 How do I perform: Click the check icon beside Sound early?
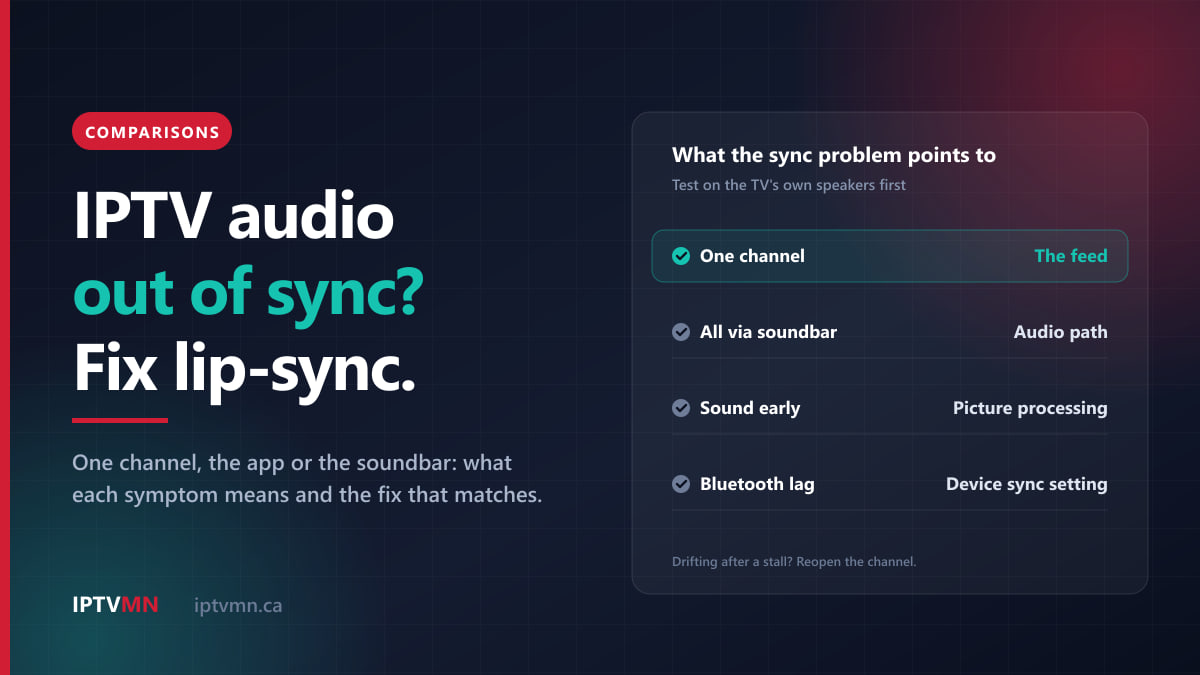pyautogui.click(x=681, y=408)
